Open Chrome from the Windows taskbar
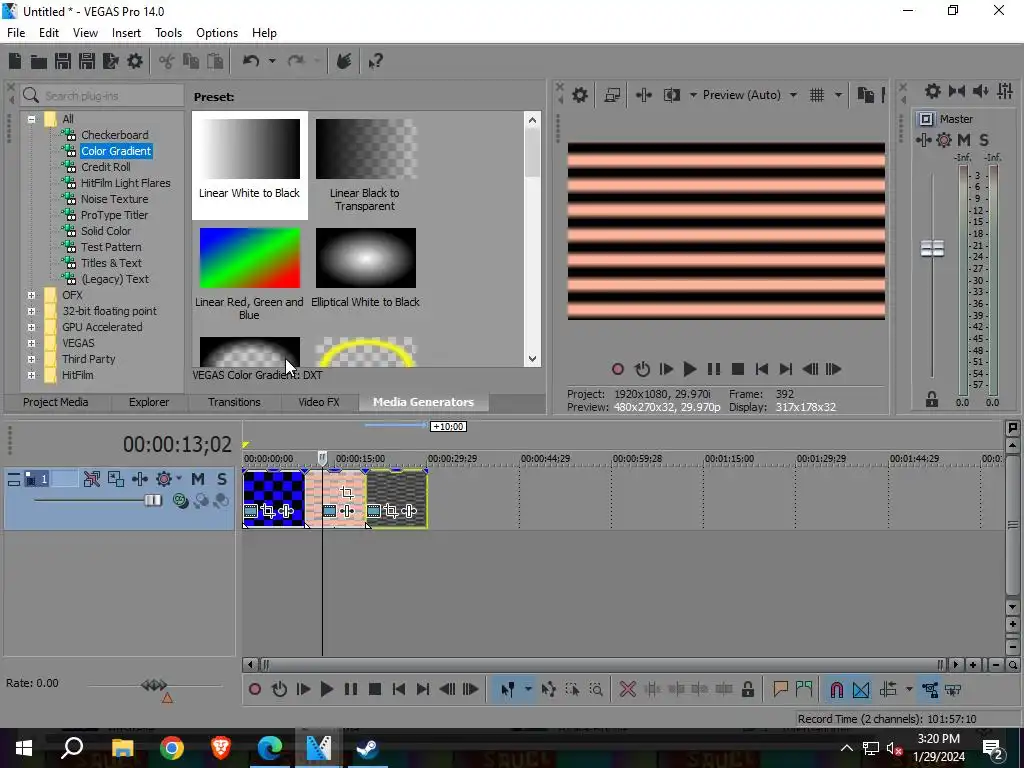The height and width of the screenshot is (768, 1024). click(x=172, y=748)
